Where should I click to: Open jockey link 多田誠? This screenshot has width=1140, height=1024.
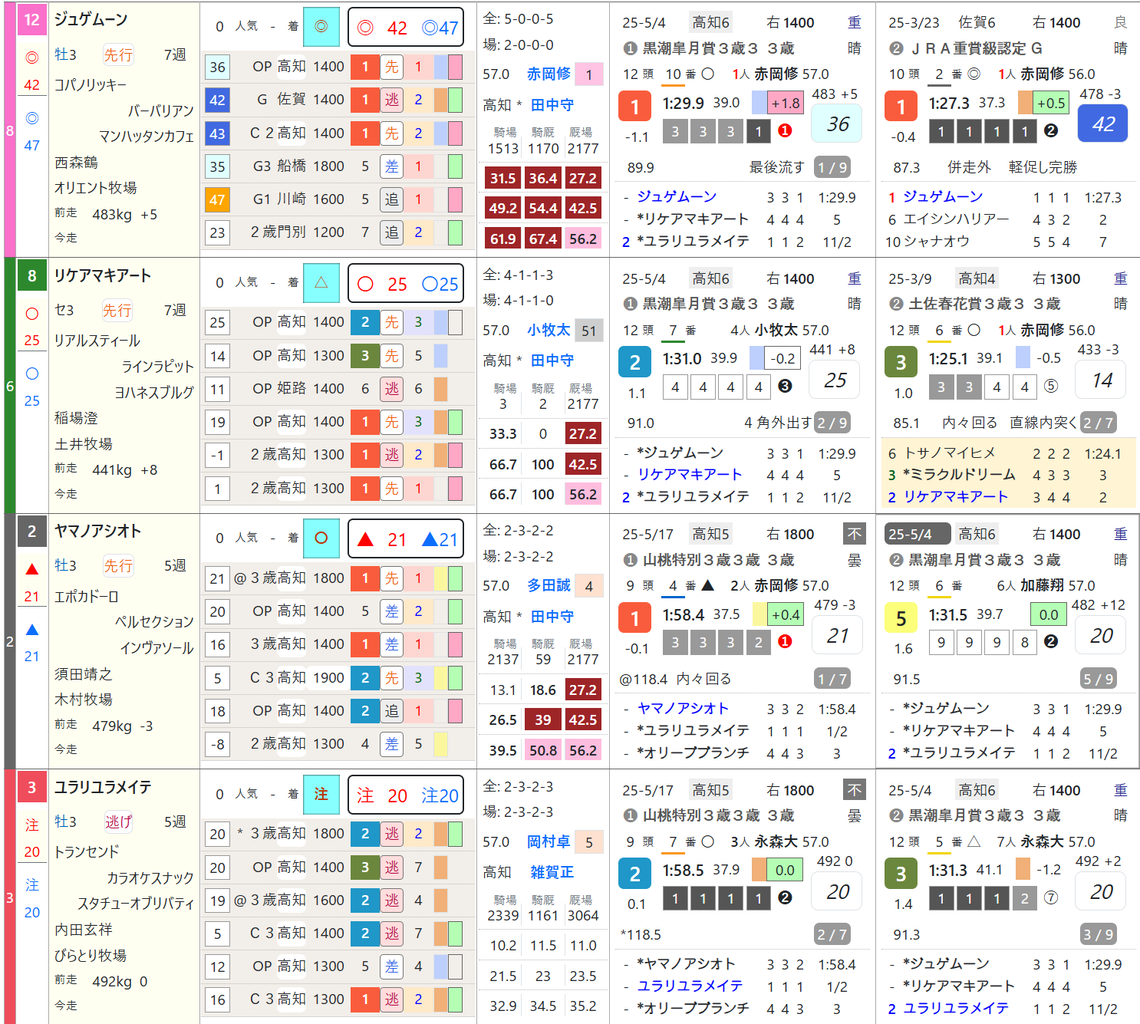tap(549, 585)
